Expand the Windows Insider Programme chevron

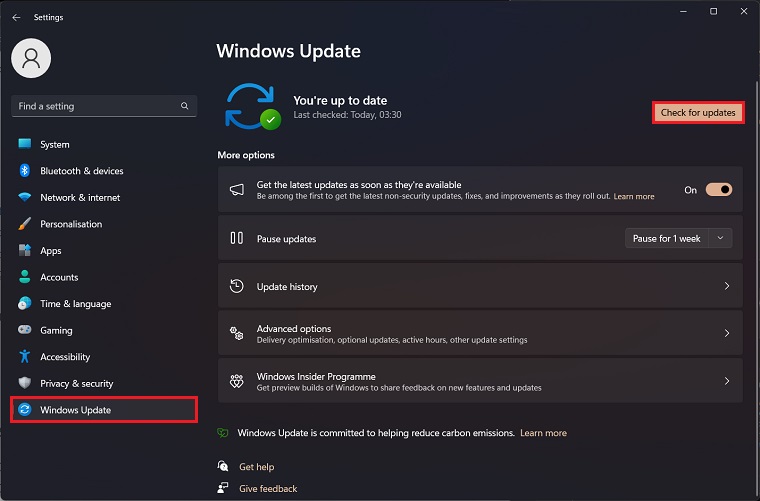tap(726, 381)
